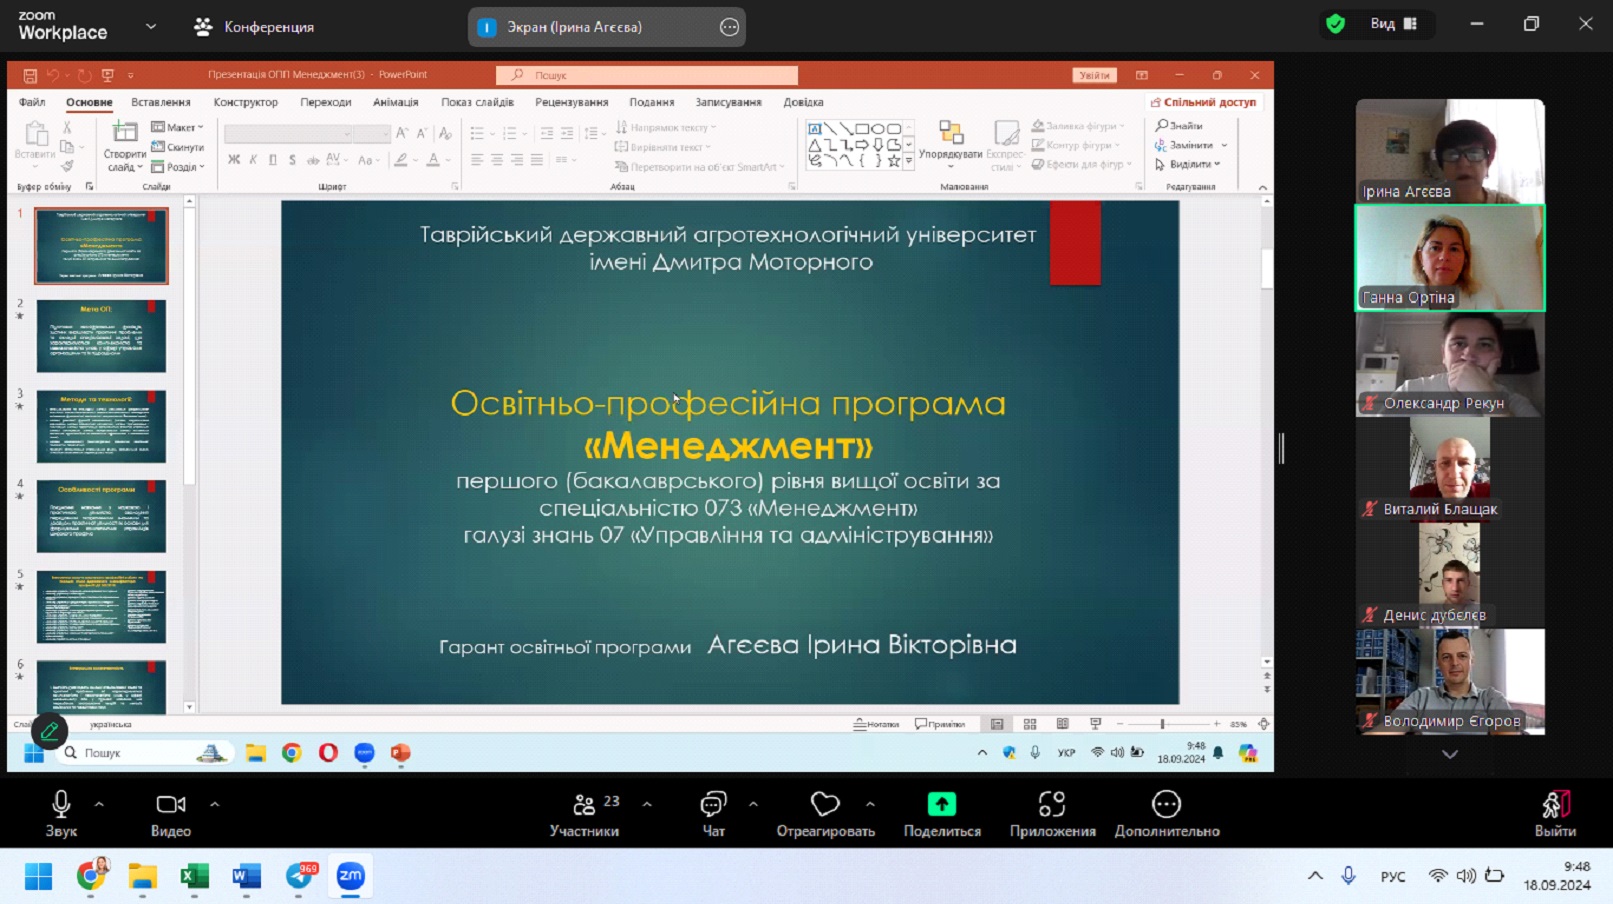Start slideshow from the status bar icon
Viewport: 1613px width, 904px height.
pyautogui.click(x=1095, y=724)
